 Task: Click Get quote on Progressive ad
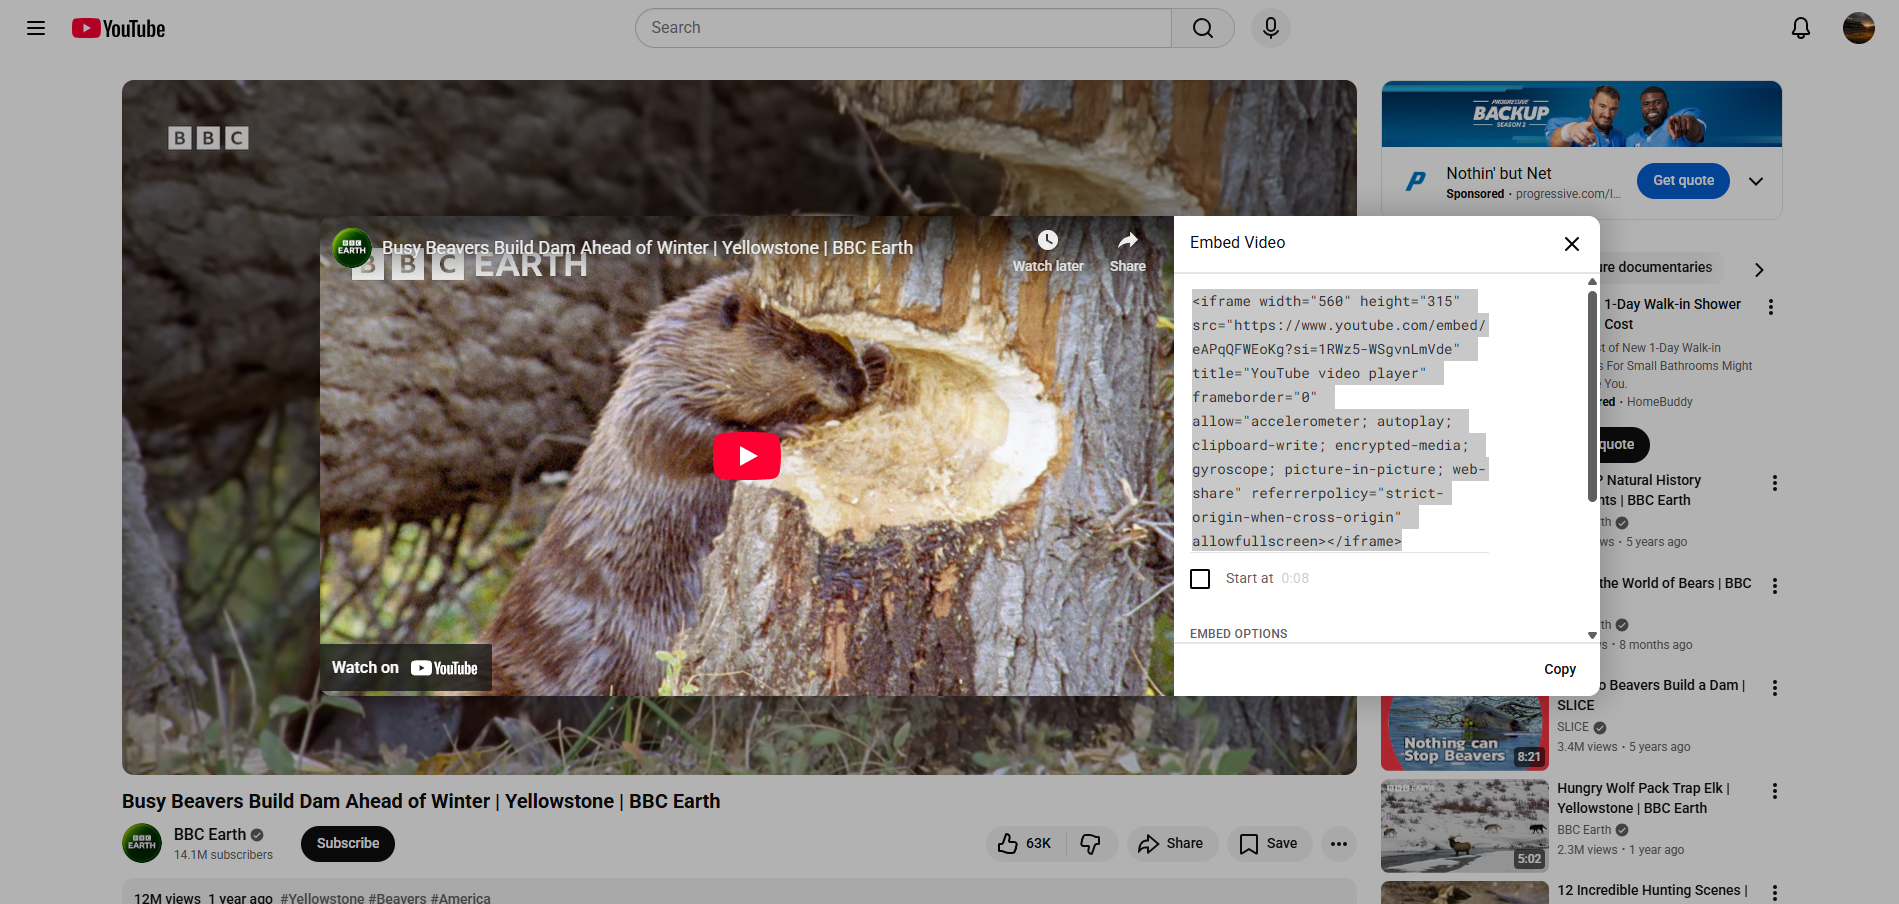click(x=1682, y=181)
